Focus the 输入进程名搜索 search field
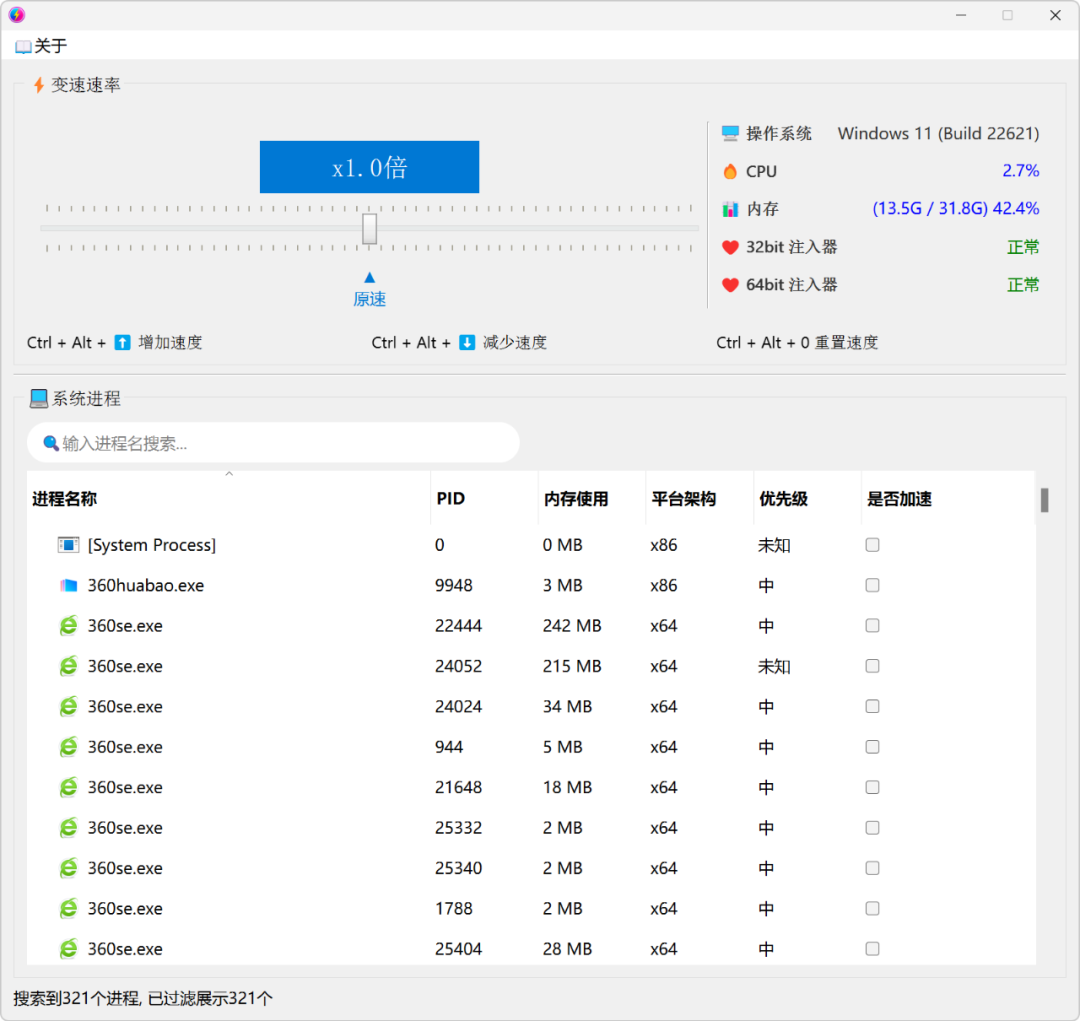The image size is (1080, 1021). (x=273, y=442)
